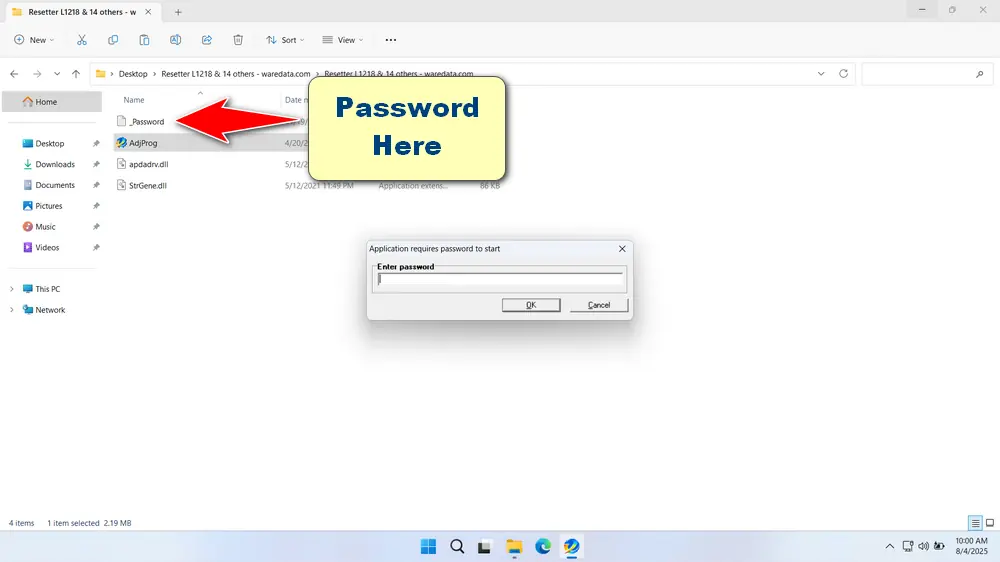Open Videos in the navigation pane
This screenshot has width=1000, height=562.
tap(47, 248)
